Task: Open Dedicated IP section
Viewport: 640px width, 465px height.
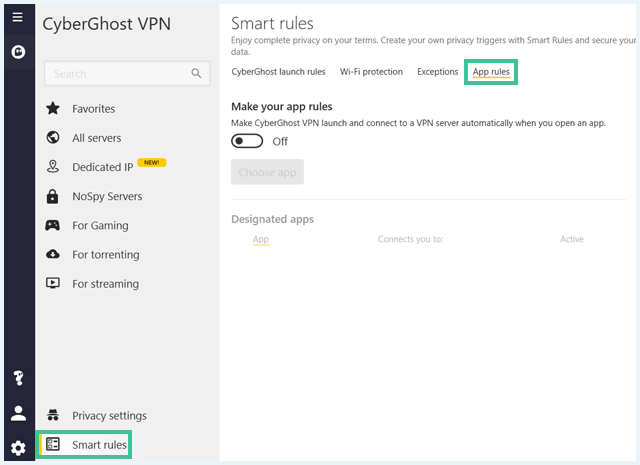Action: click(102, 167)
